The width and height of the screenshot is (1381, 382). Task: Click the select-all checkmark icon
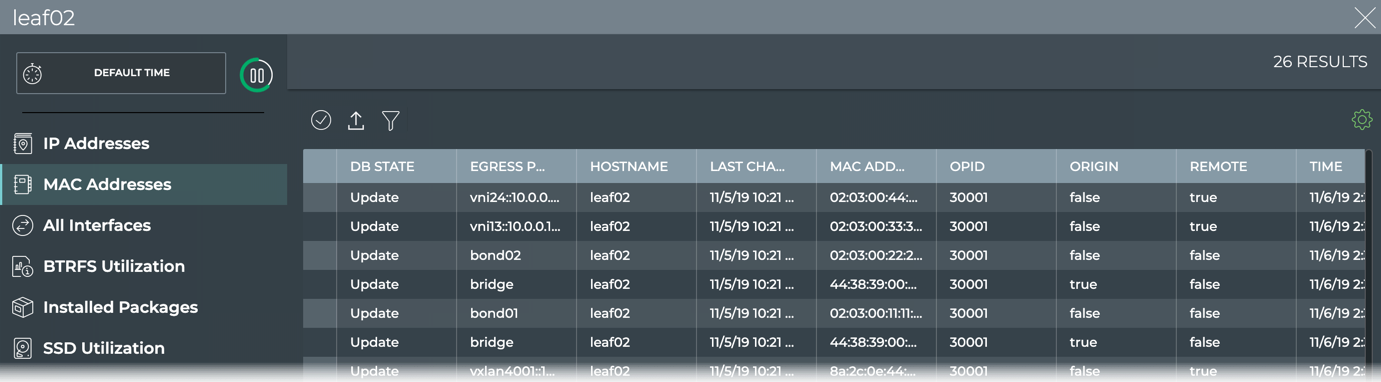pyautogui.click(x=321, y=120)
